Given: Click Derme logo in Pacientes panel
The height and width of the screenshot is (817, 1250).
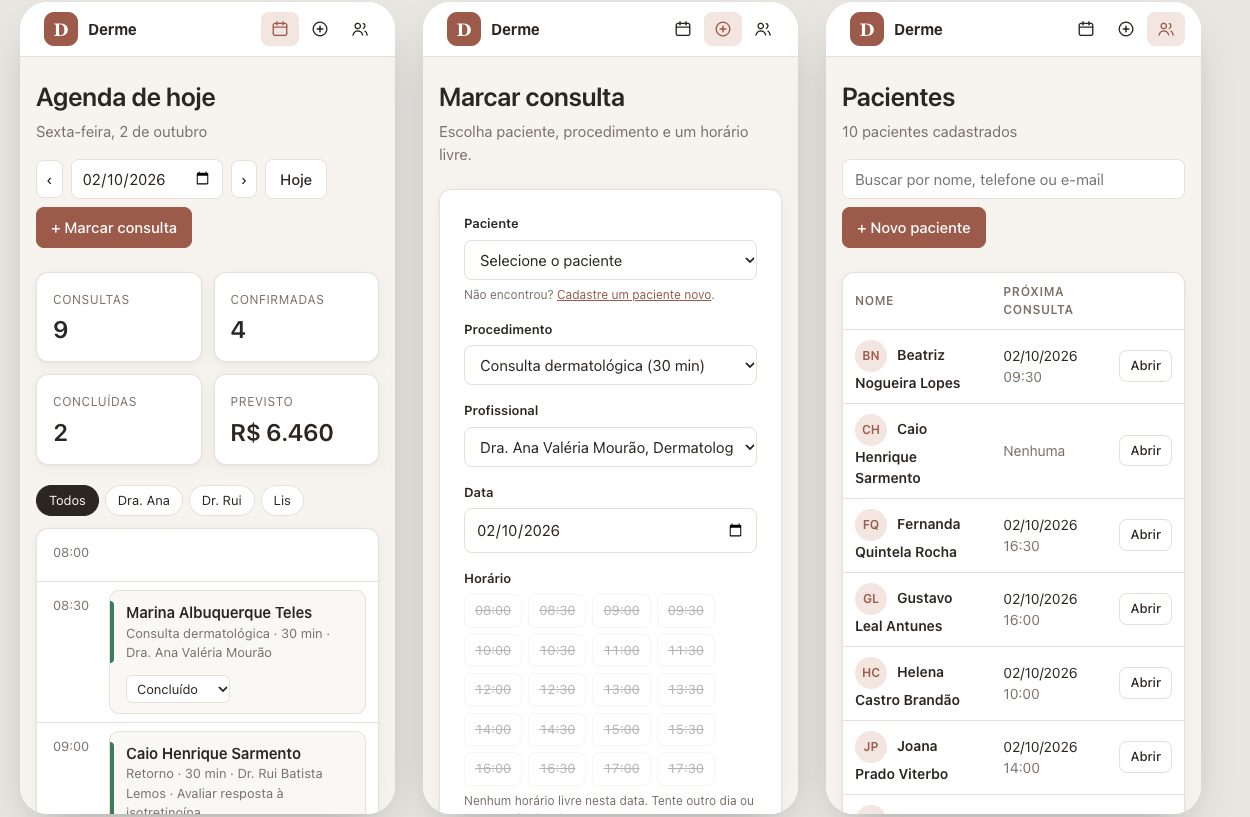Looking at the screenshot, I should pos(867,29).
